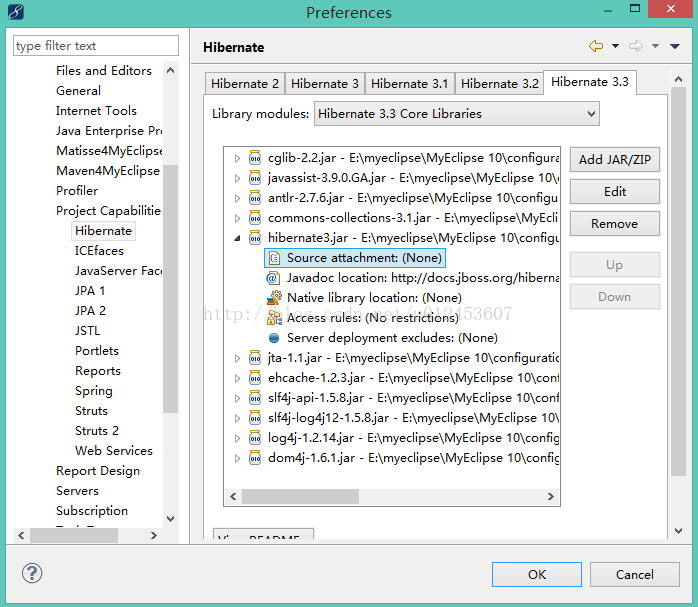Open the JPA 2 category

(x=90, y=311)
